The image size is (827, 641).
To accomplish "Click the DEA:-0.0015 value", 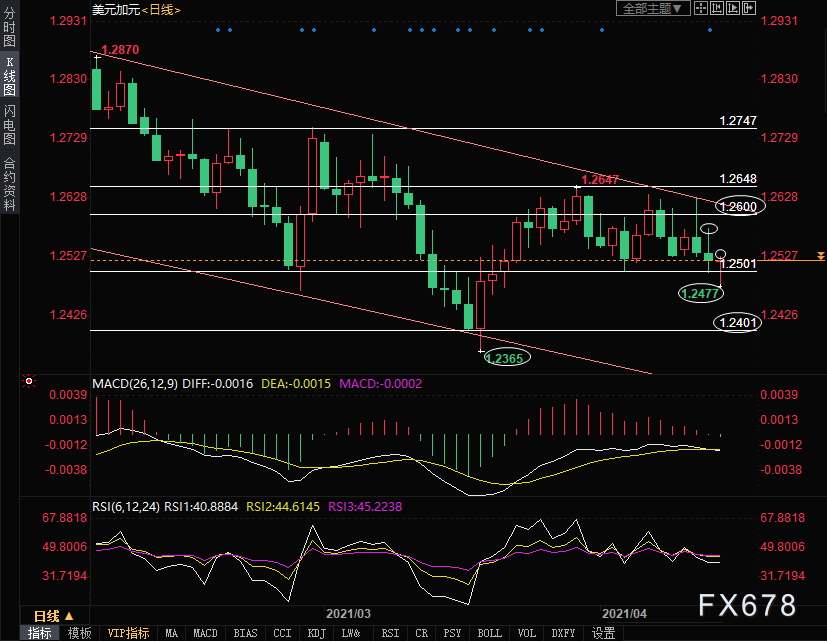I will pos(296,384).
